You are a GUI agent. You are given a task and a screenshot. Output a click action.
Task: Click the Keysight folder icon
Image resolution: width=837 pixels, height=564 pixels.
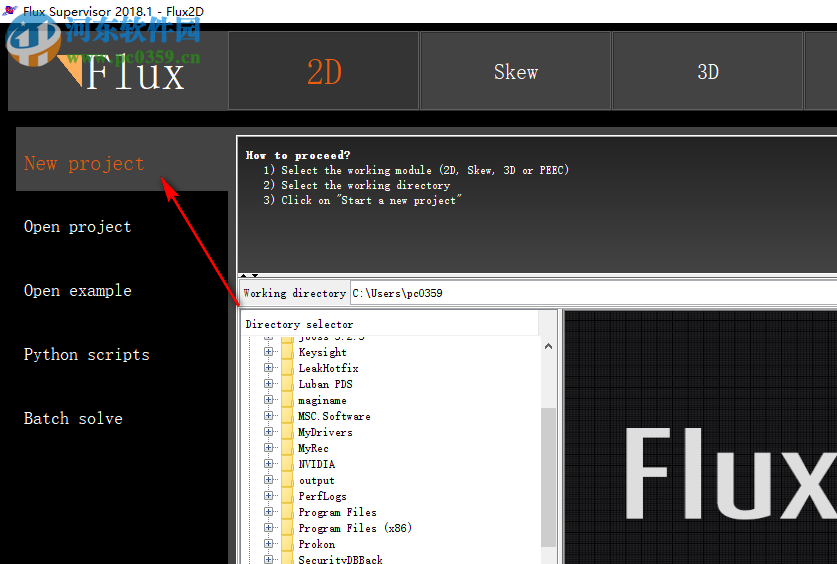pos(288,352)
